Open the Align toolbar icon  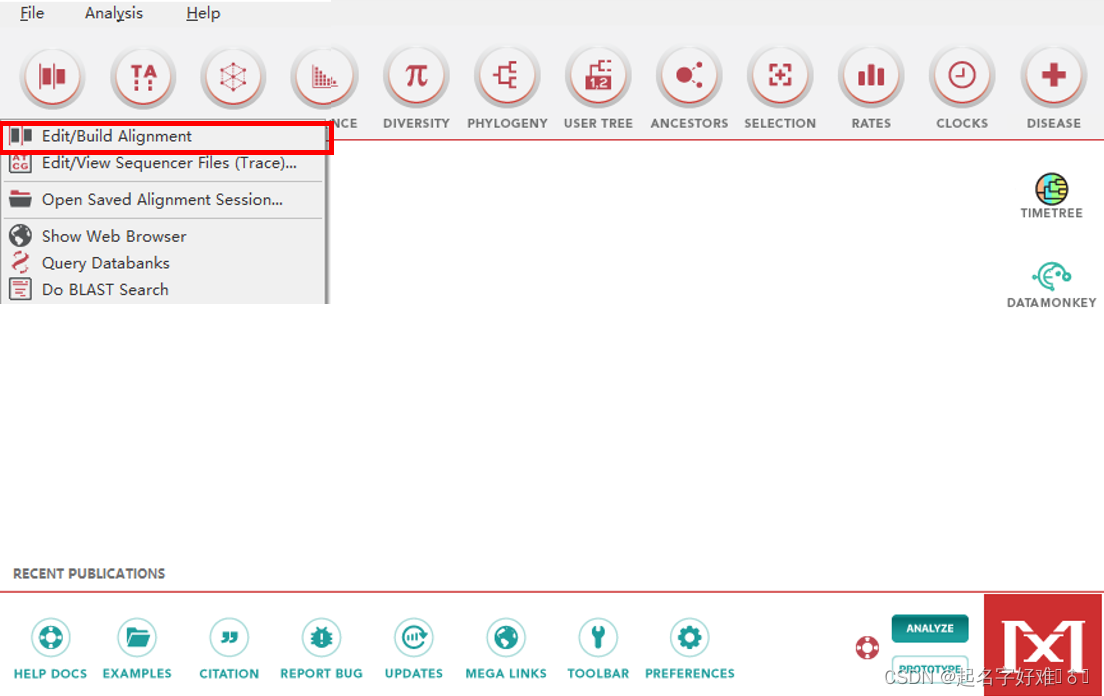[x=52, y=76]
